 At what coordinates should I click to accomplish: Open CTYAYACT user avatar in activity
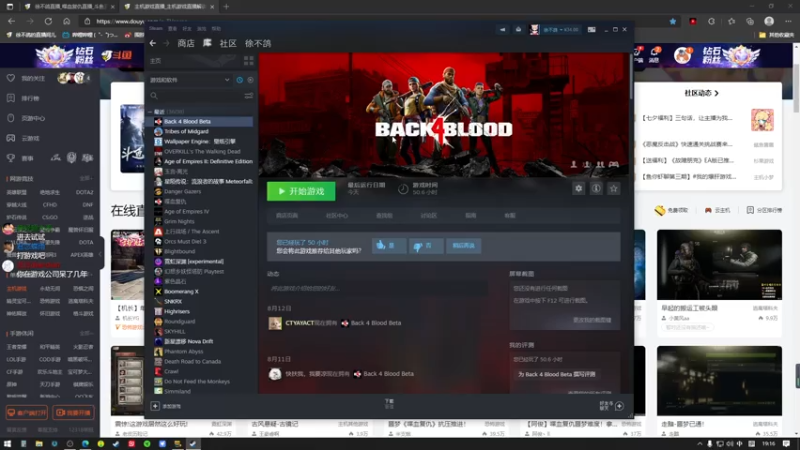pos(275,323)
